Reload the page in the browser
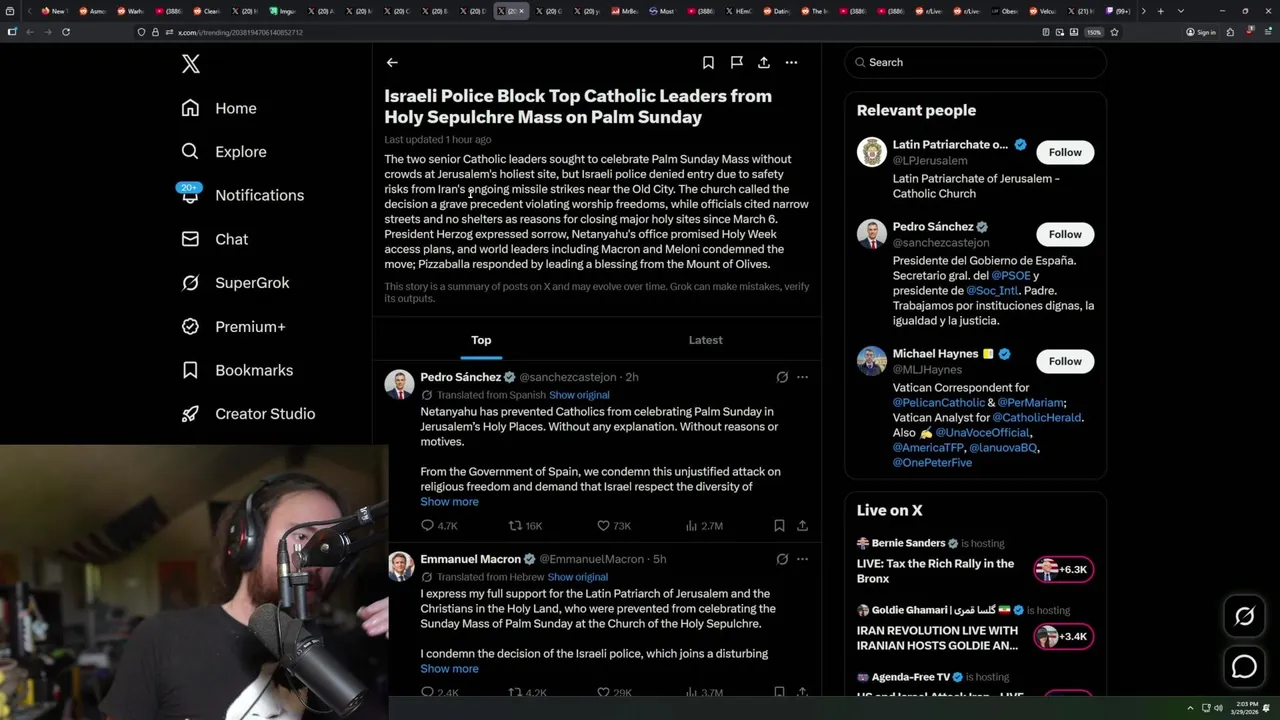The width and height of the screenshot is (1280, 720). click(66, 32)
